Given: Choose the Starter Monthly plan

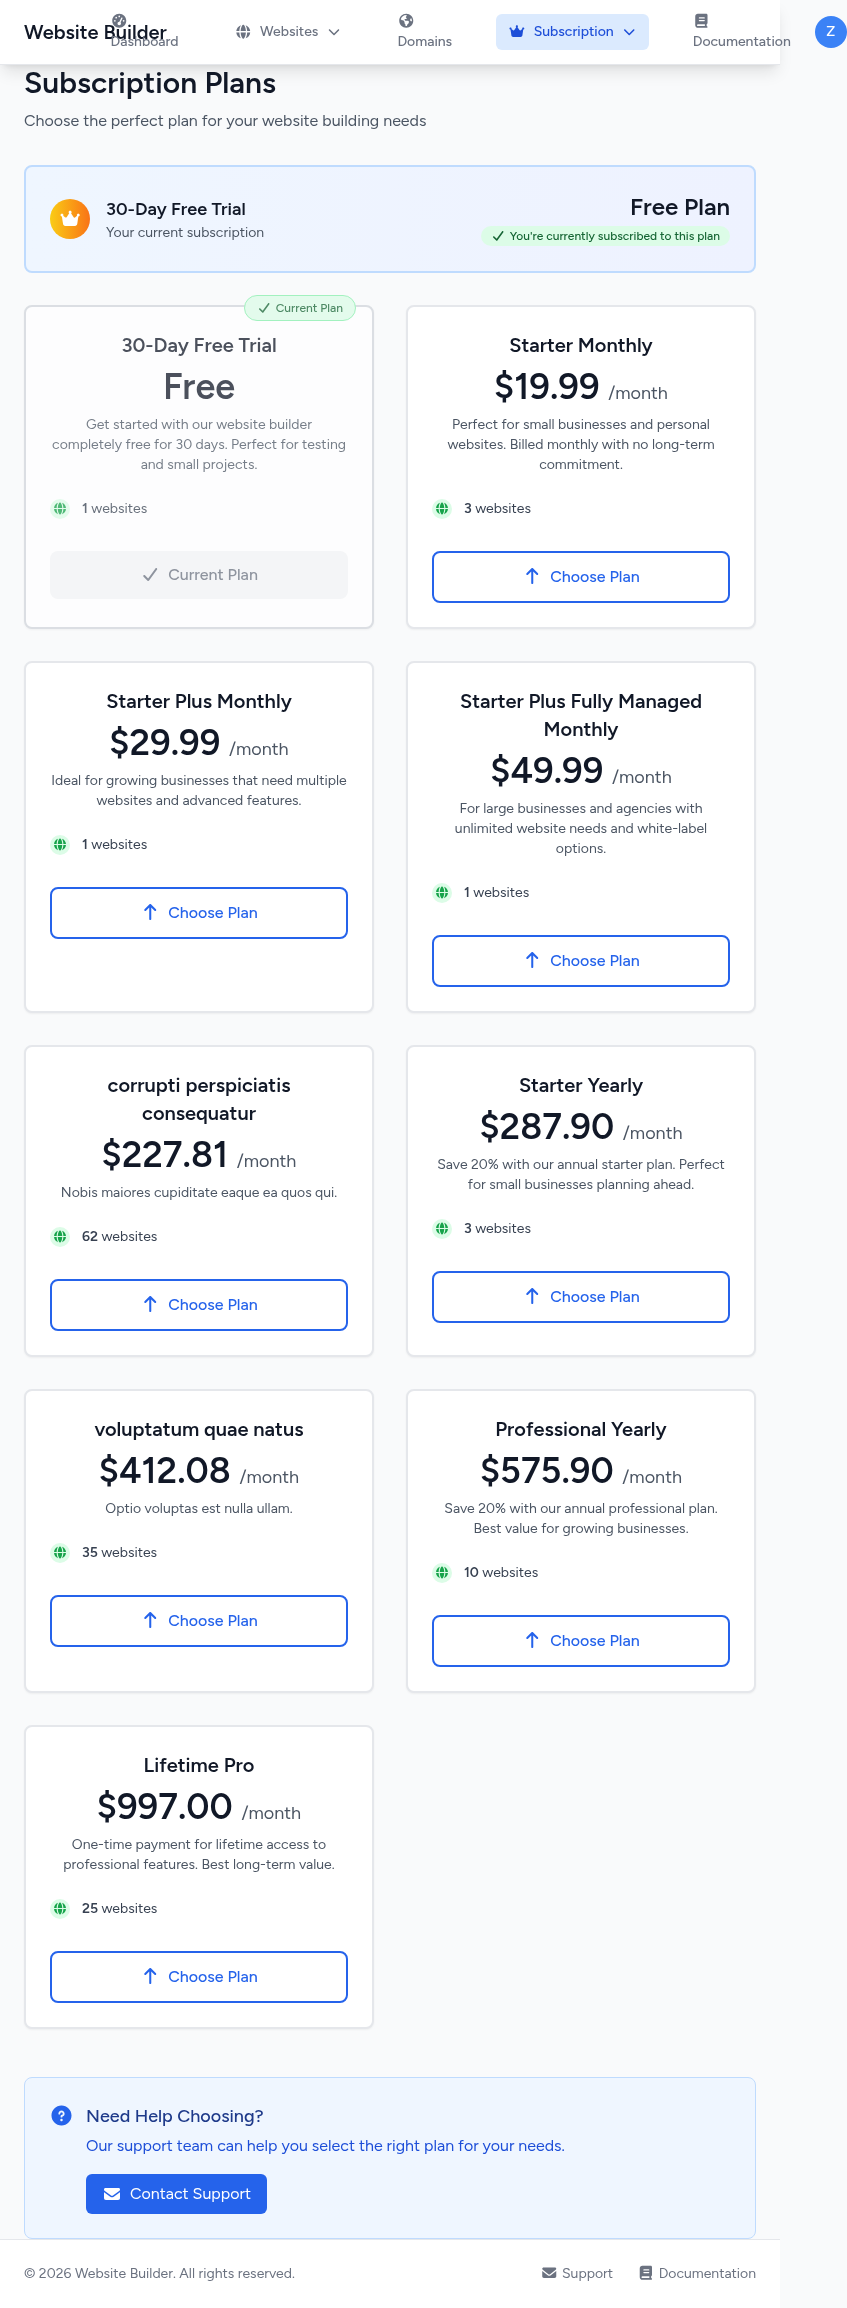Looking at the screenshot, I should (580, 577).
